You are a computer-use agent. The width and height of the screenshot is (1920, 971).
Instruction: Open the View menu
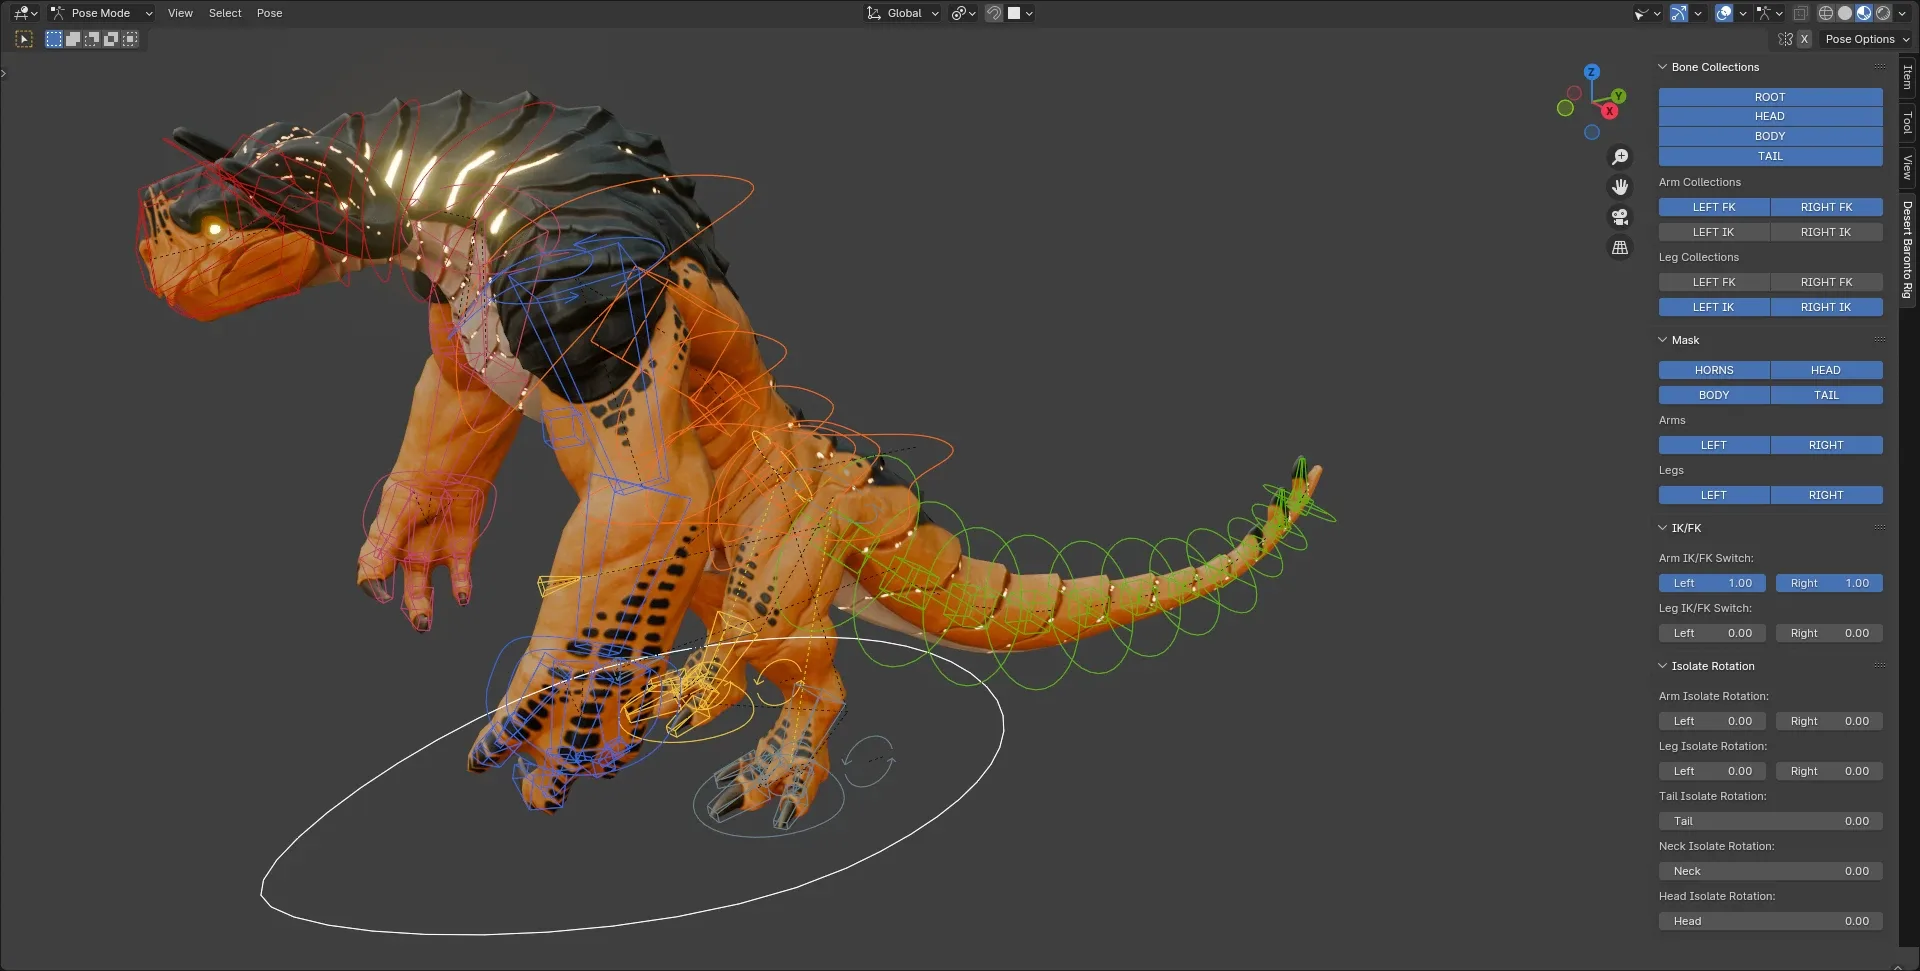180,13
